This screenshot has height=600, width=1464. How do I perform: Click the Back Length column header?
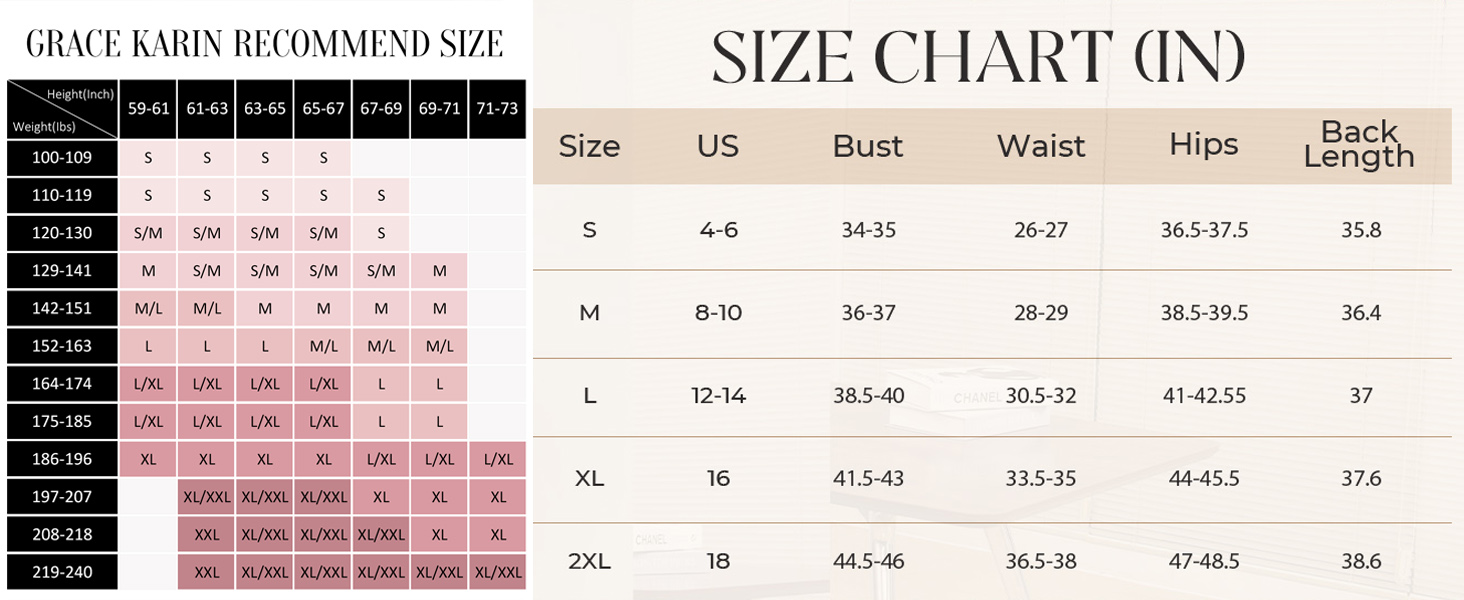(x=1359, y=144)
